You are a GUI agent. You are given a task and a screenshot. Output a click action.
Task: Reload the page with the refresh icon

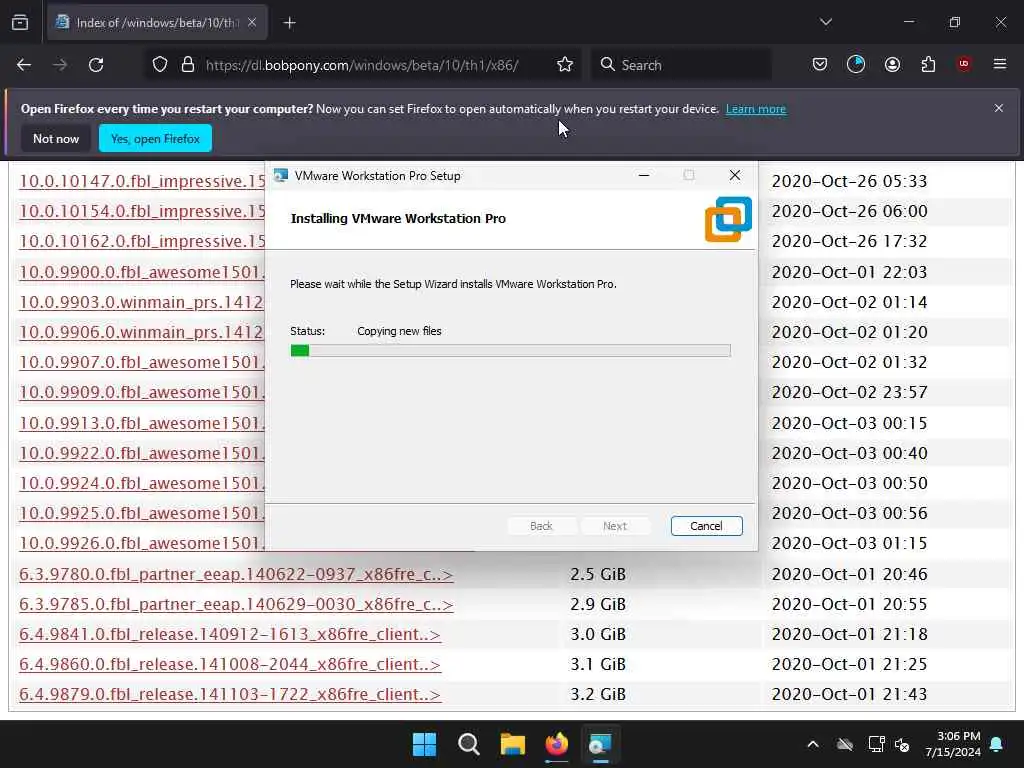click(96, 65)
